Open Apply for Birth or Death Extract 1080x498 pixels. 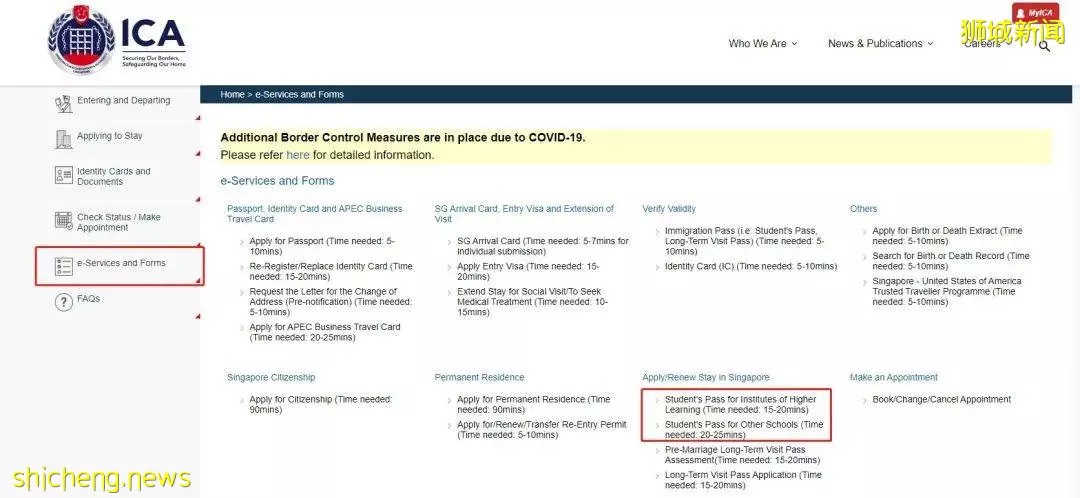coord(947,236)
